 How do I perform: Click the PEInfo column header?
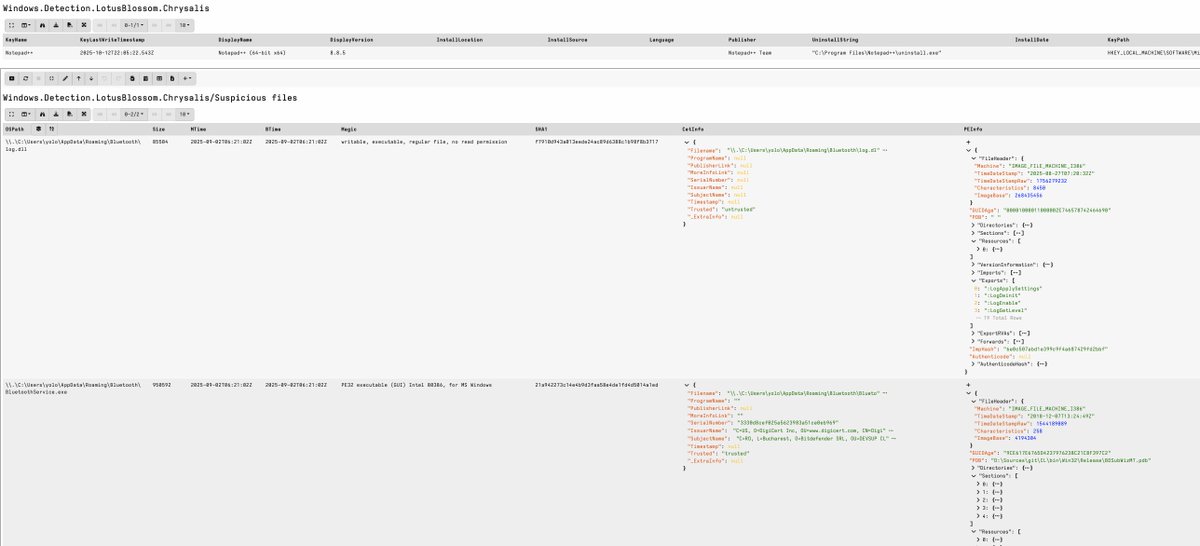pyautogui.click(x=973, y=129)
